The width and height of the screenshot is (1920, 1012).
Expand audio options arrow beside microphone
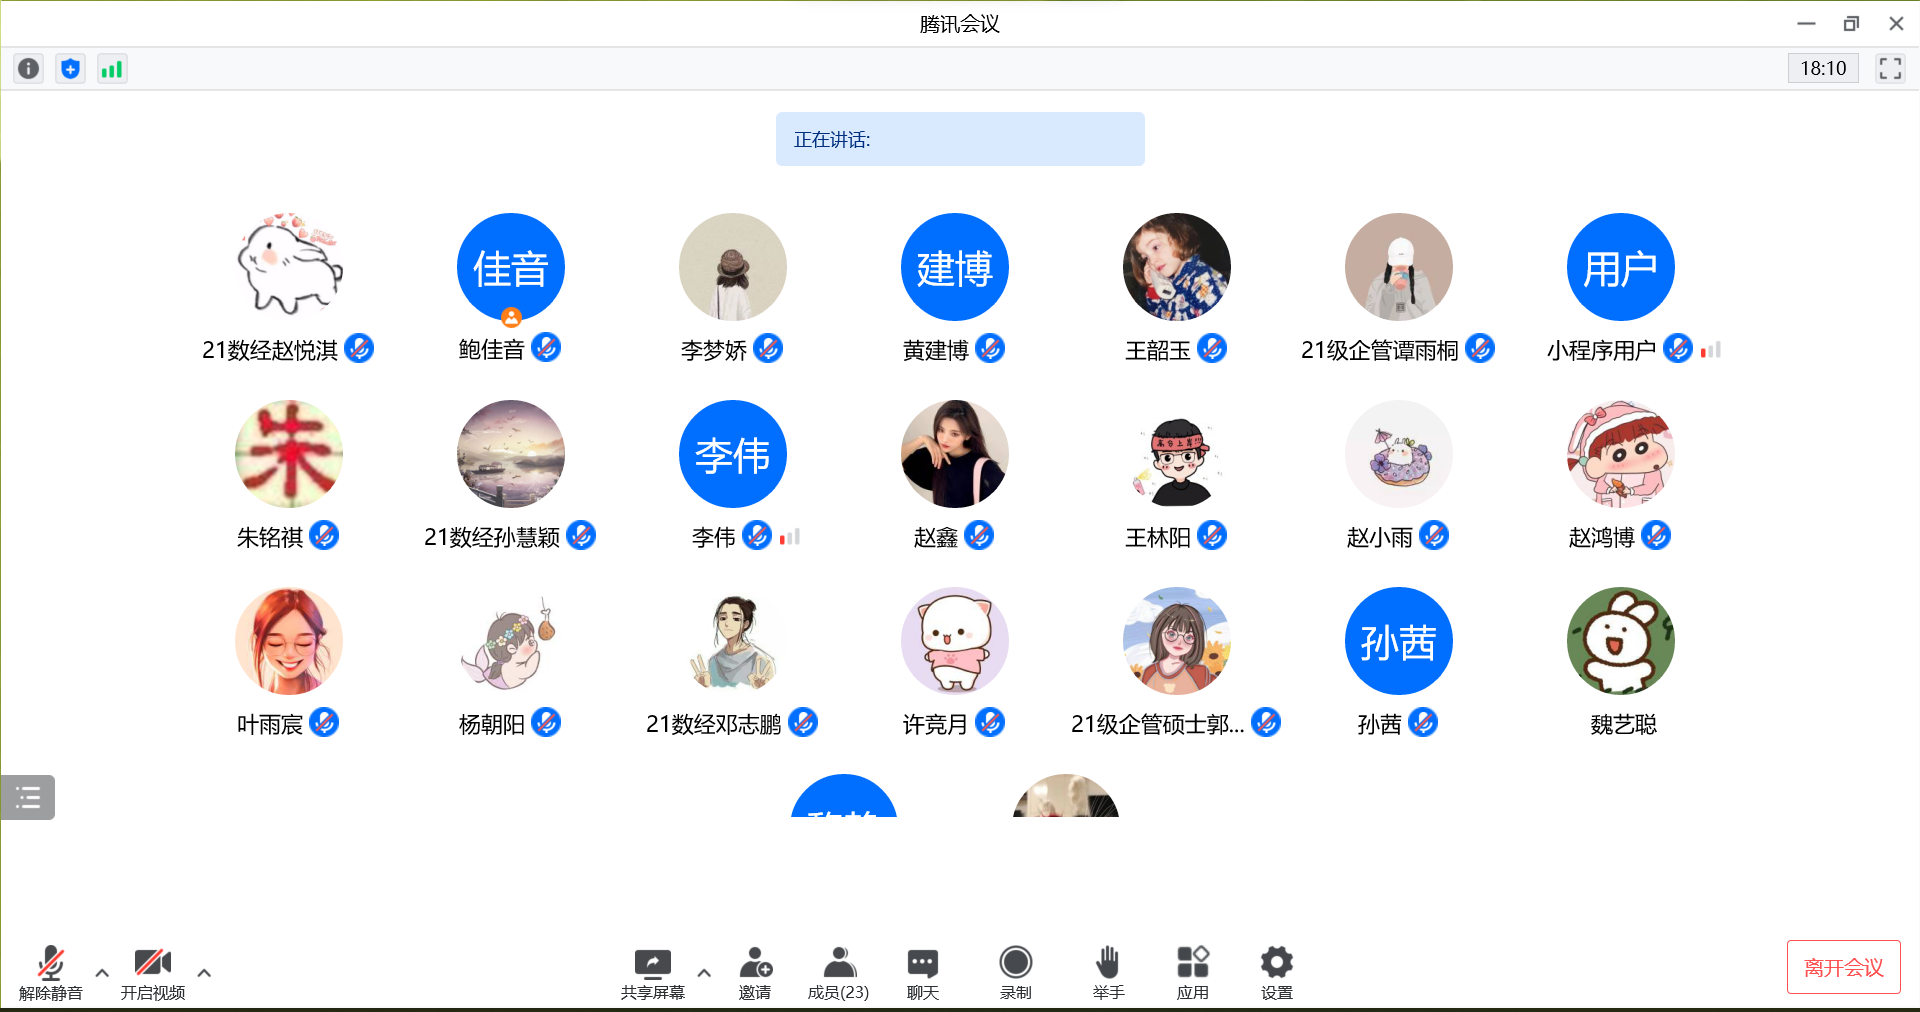102,972
